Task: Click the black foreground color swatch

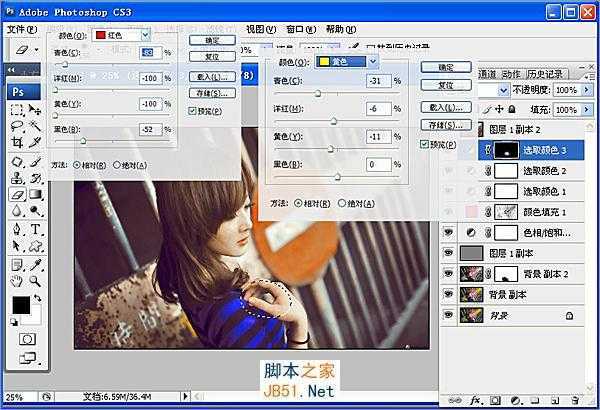Action: pyautogui.click(x=21, y=305)
